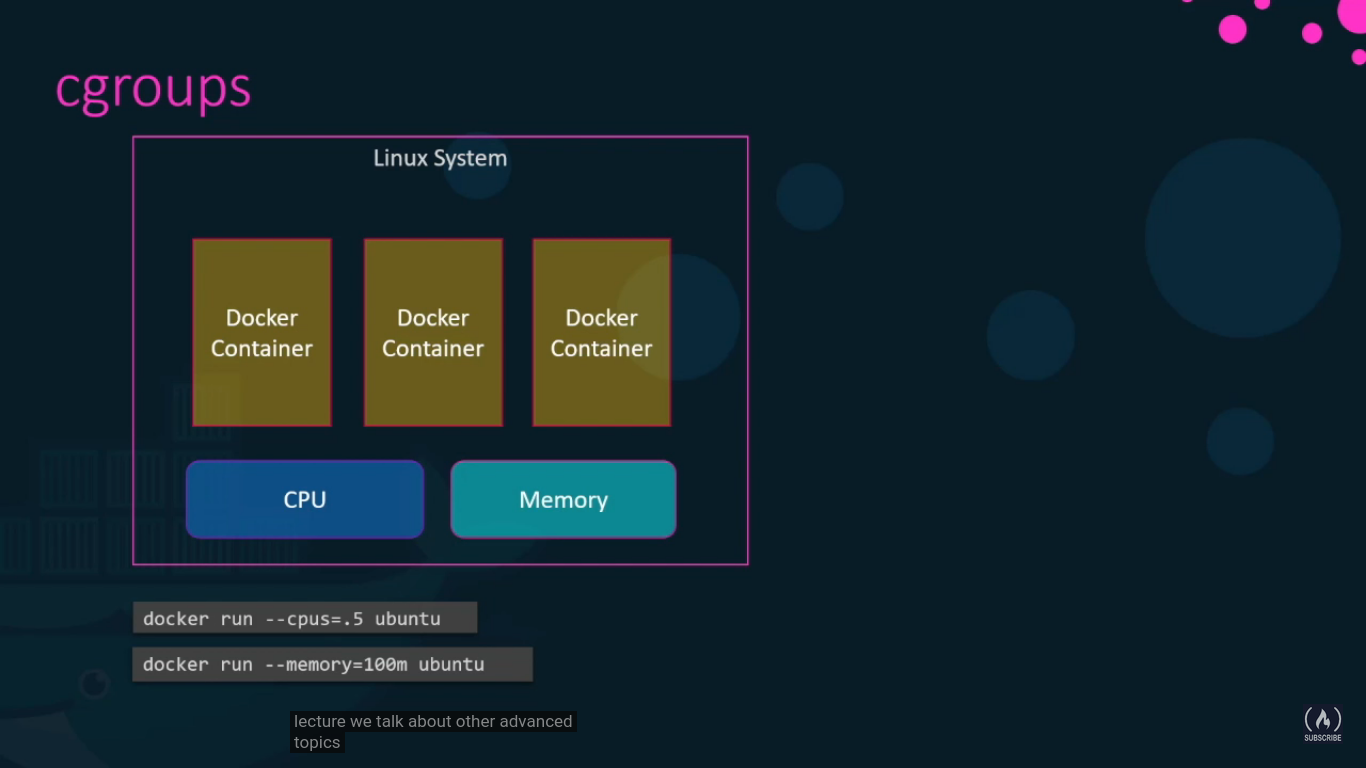Viewport: 1366px width, 768px height.
Task: Click the video caption text overlay
Action: [433, 732]
